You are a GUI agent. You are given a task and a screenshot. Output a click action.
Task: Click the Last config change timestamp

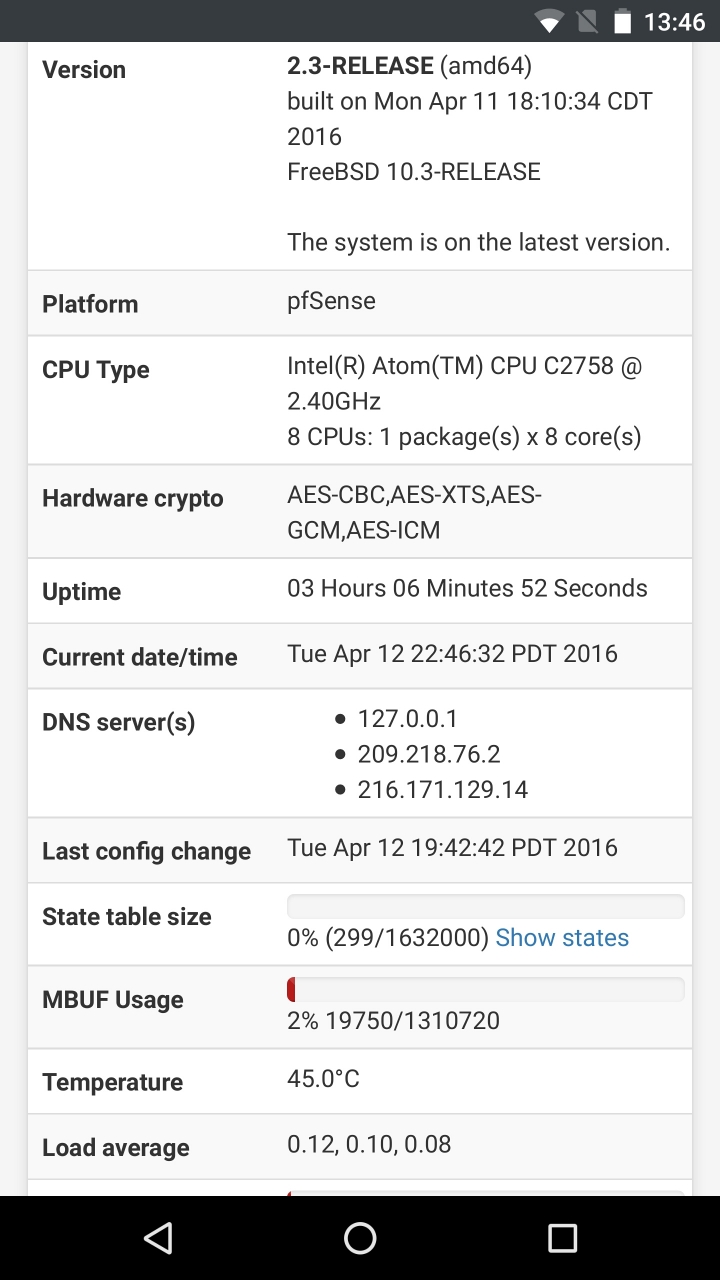coord(453,848)
